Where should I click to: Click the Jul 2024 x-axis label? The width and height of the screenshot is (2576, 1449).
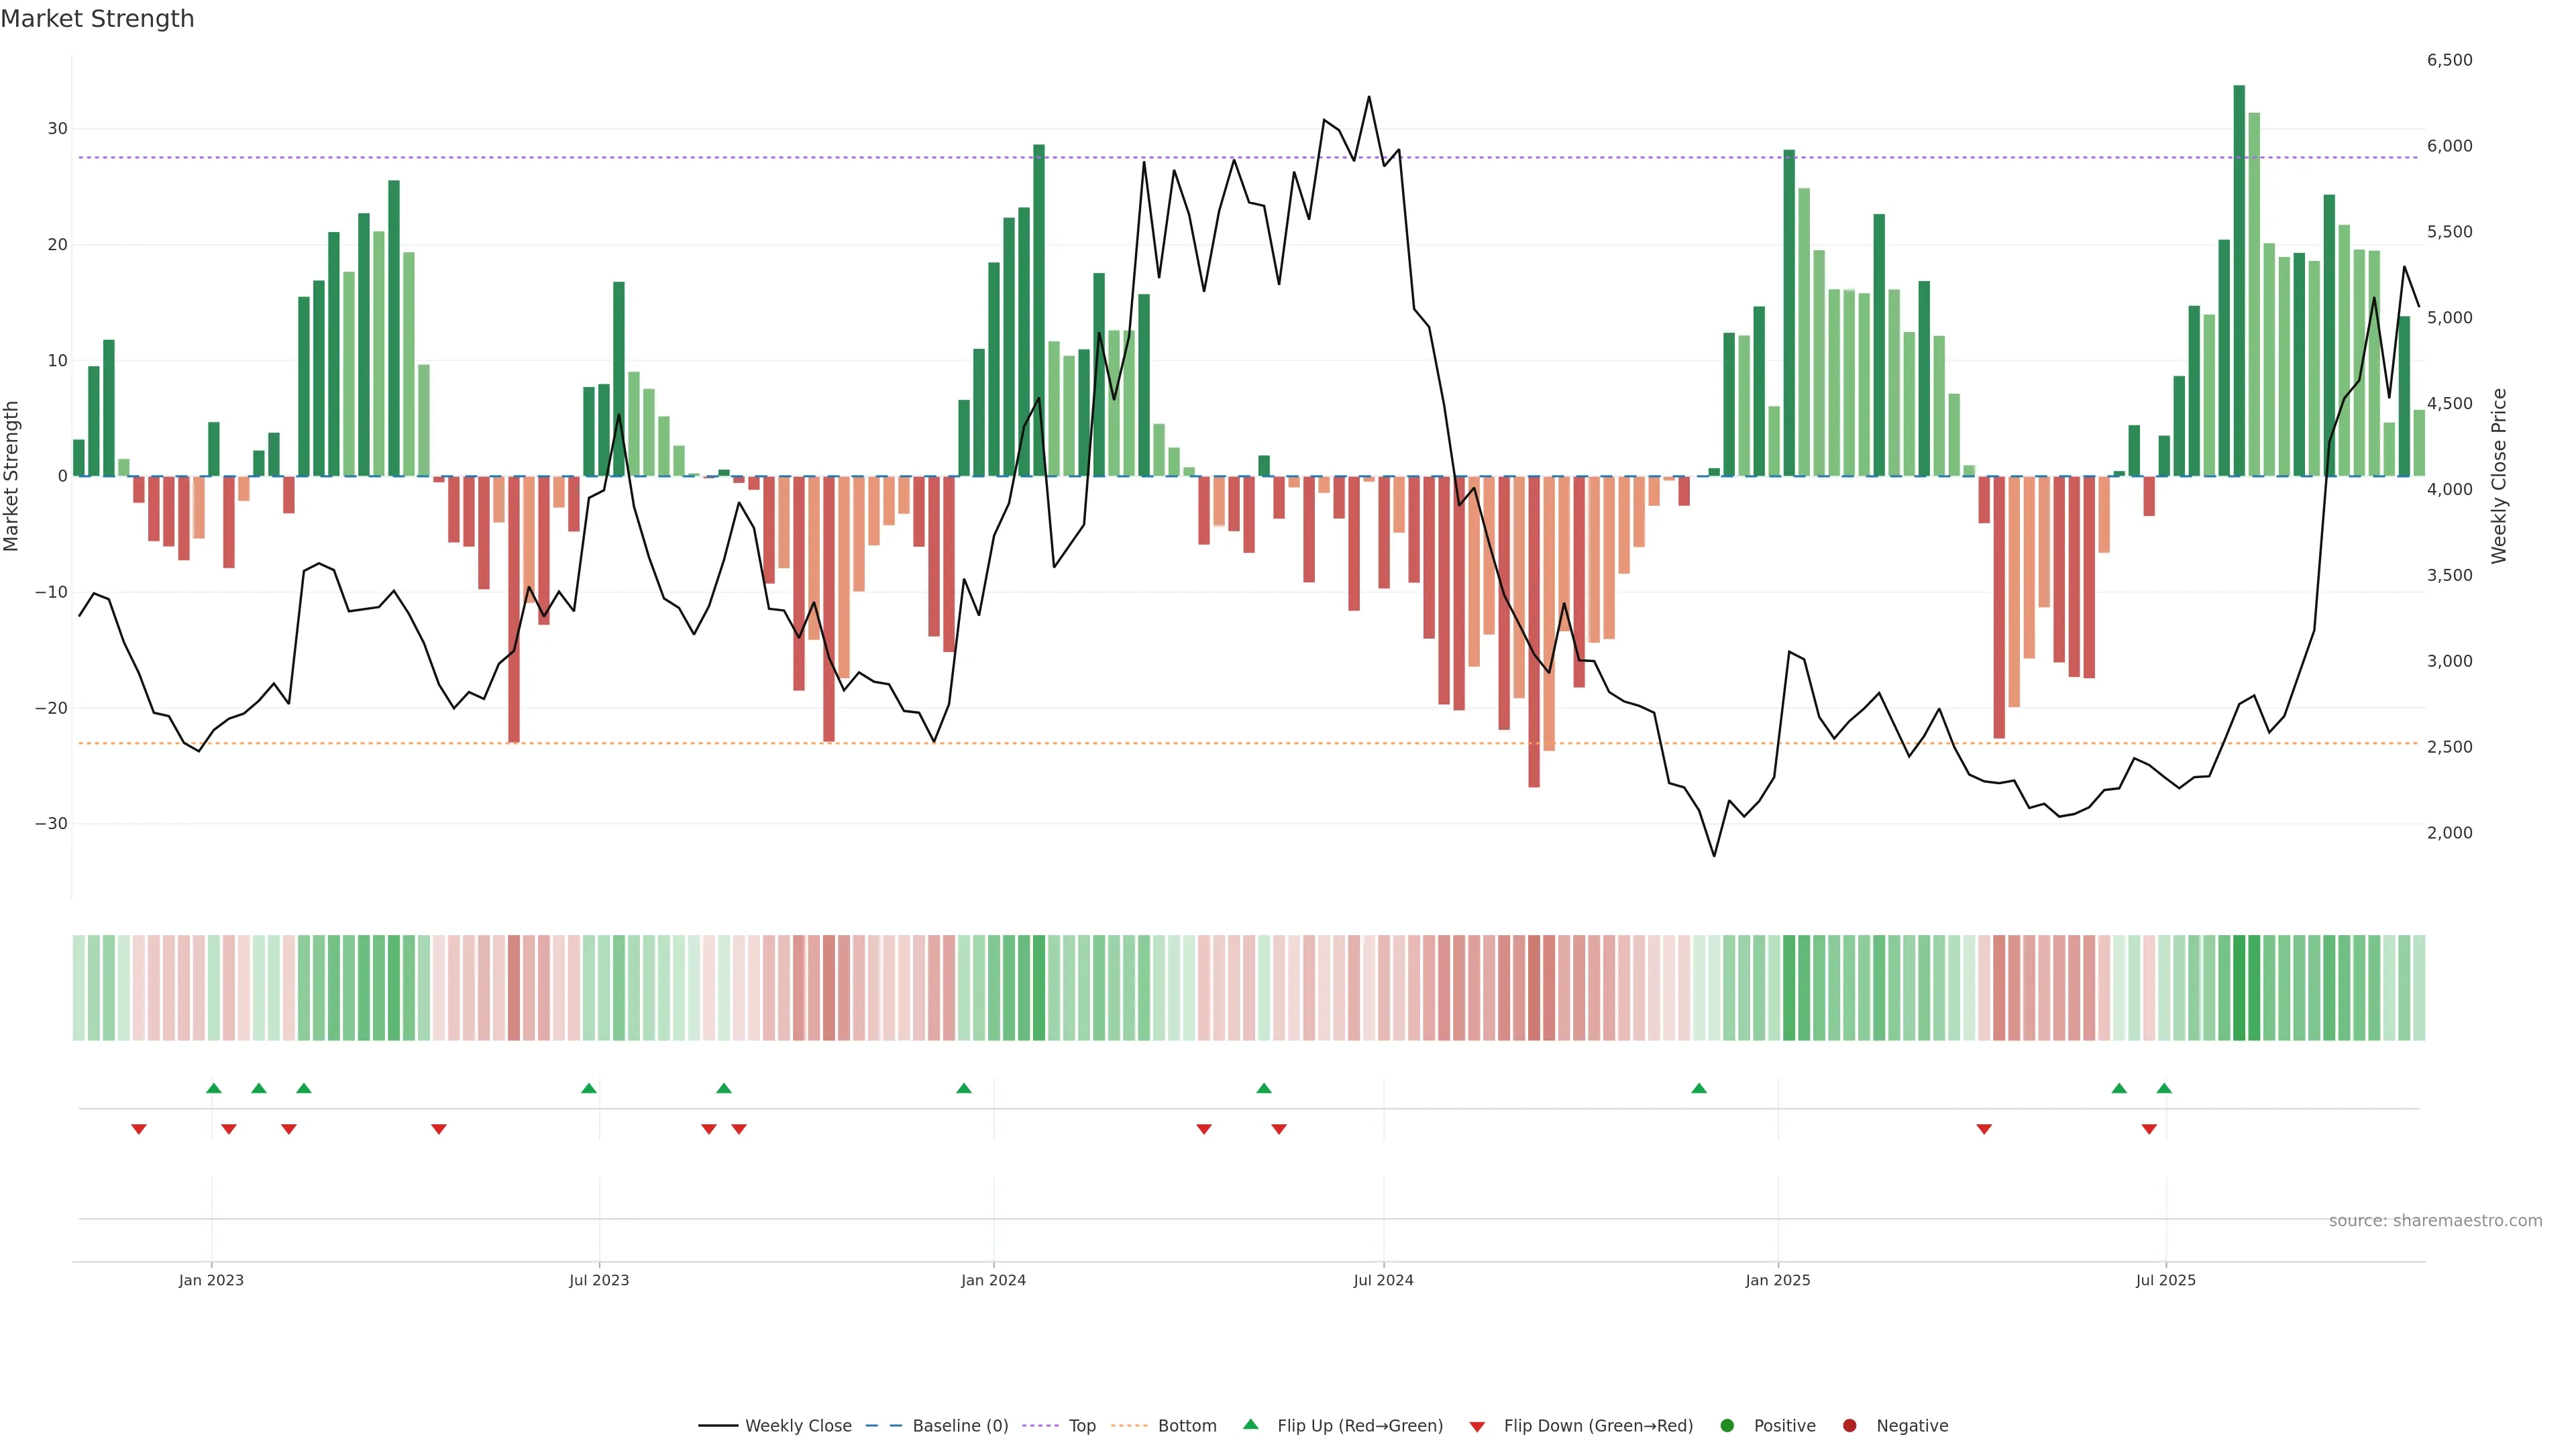[1383, 1280]
